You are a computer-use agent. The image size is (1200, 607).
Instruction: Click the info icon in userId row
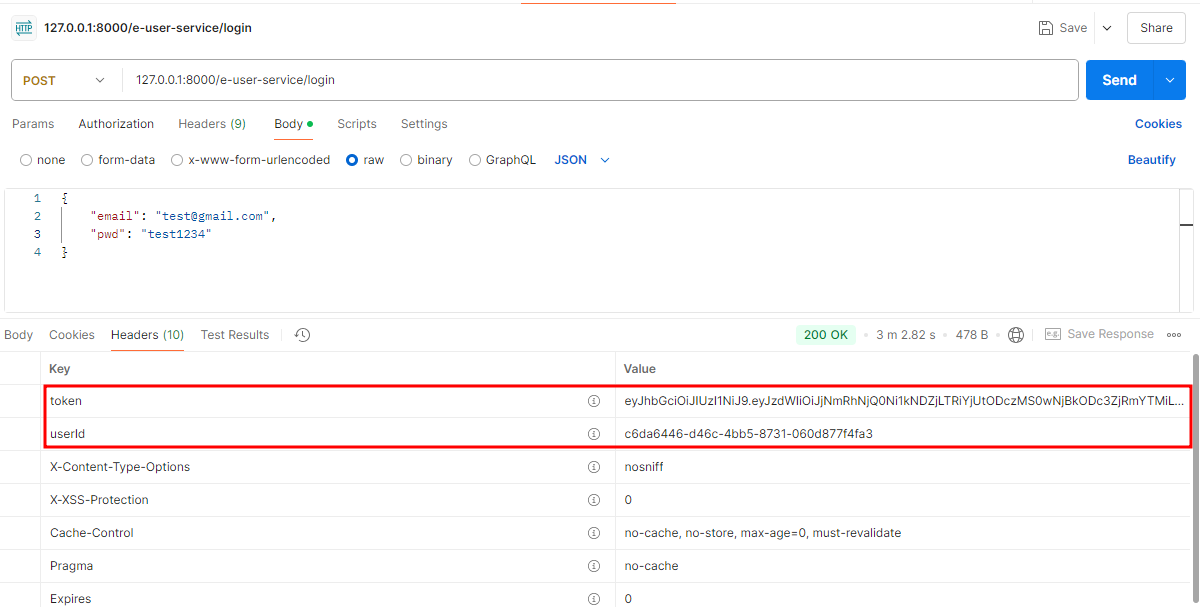(593, 434)
